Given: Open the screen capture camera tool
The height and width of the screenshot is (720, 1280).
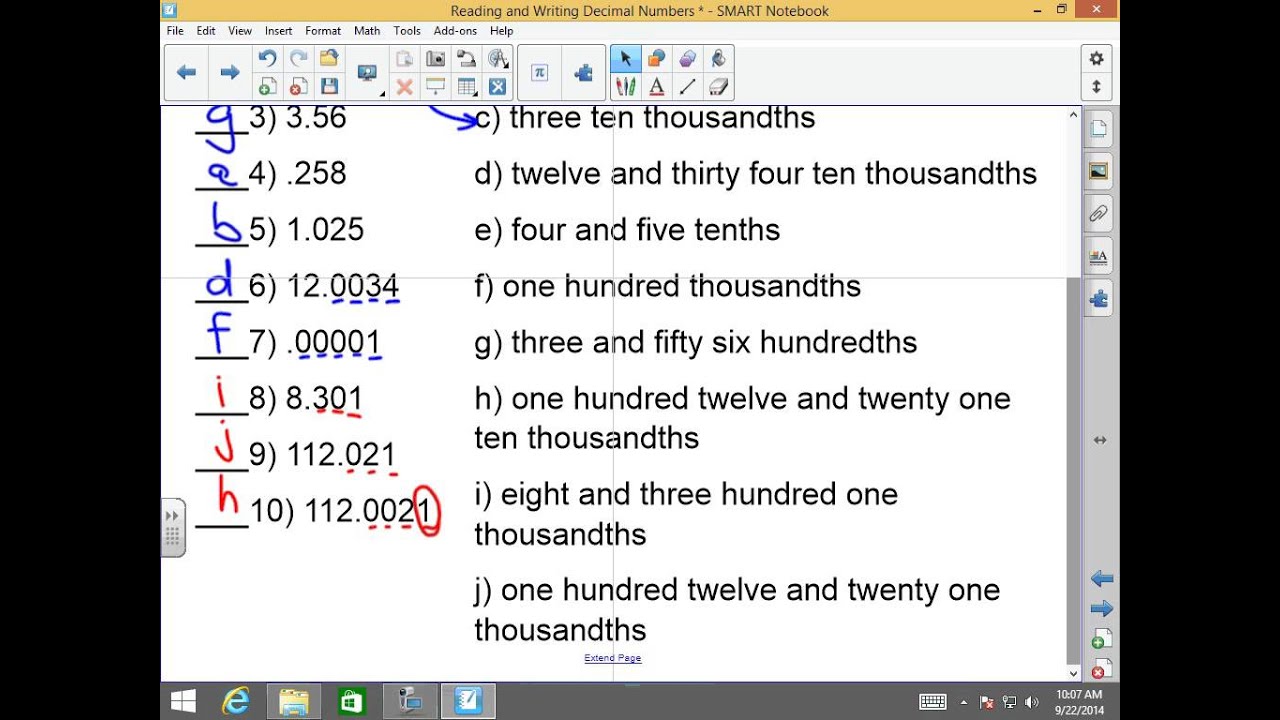Looking at the screenshot, I should (x=435, y=59).
